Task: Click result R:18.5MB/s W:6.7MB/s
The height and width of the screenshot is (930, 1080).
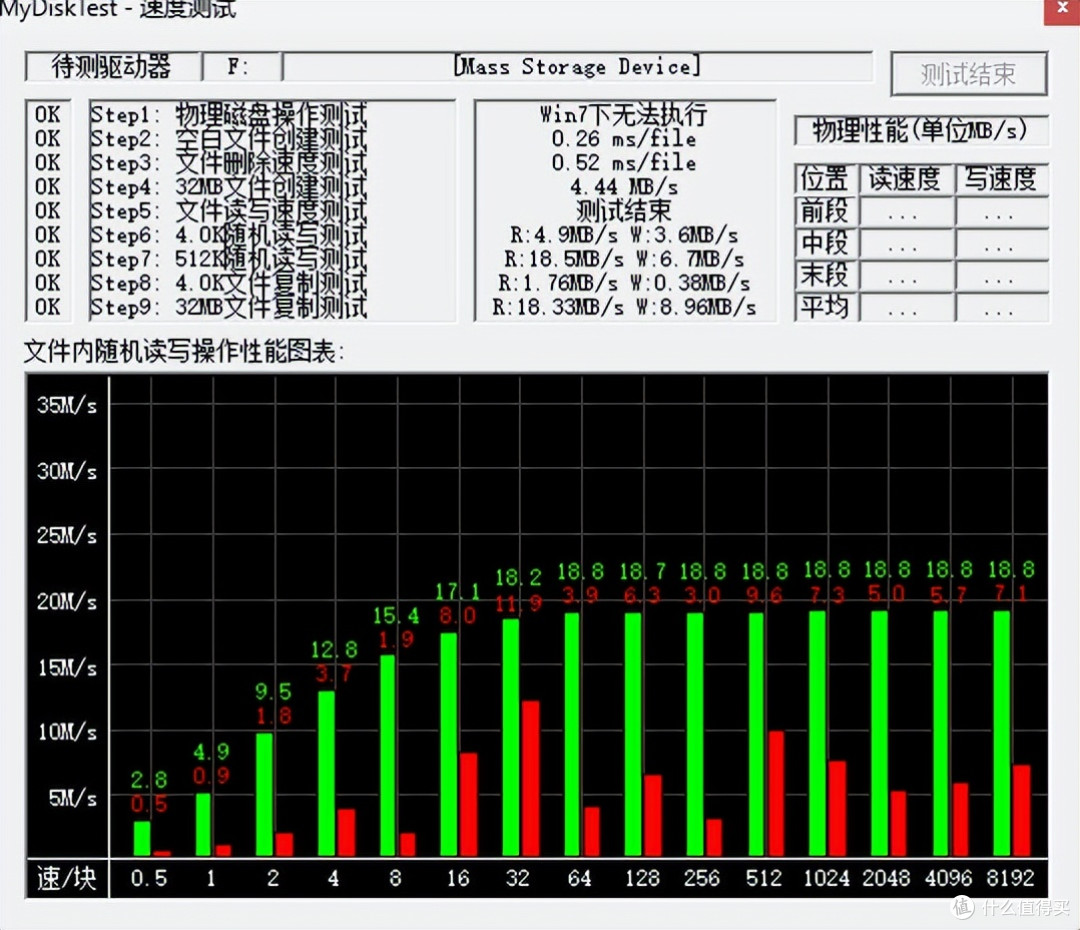Action: [623, 259]
